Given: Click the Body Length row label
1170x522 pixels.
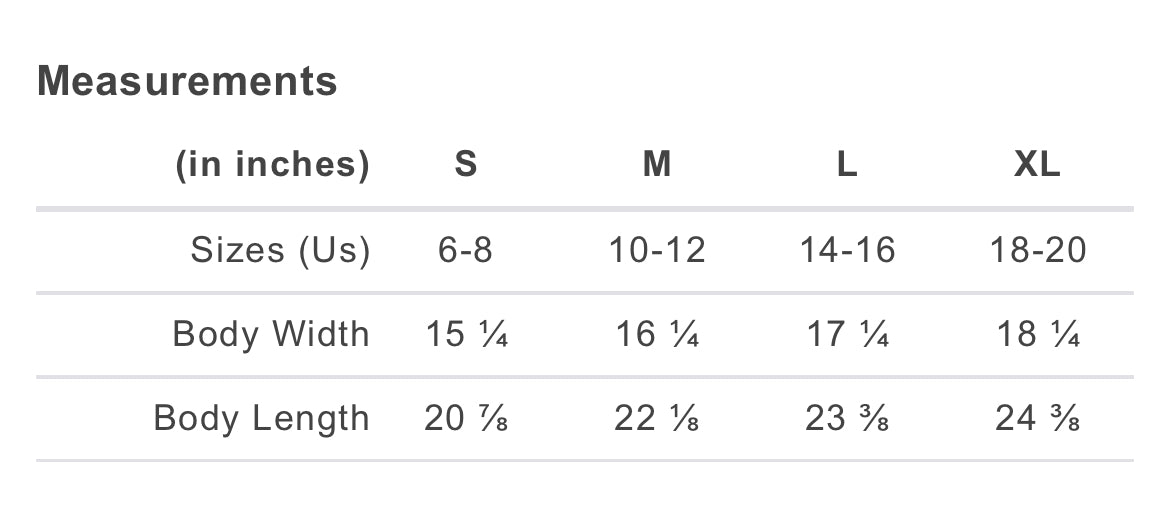Looking at the screenshot, I should [261, 418].
